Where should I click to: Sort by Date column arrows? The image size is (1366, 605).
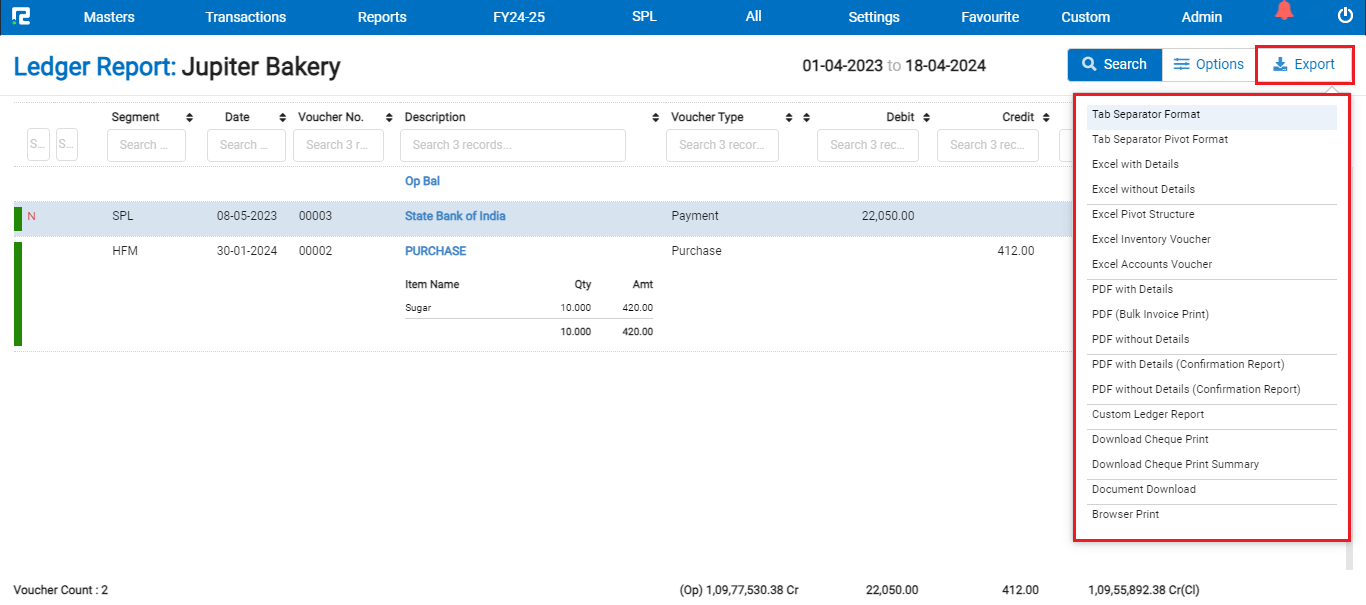[282, 118]
